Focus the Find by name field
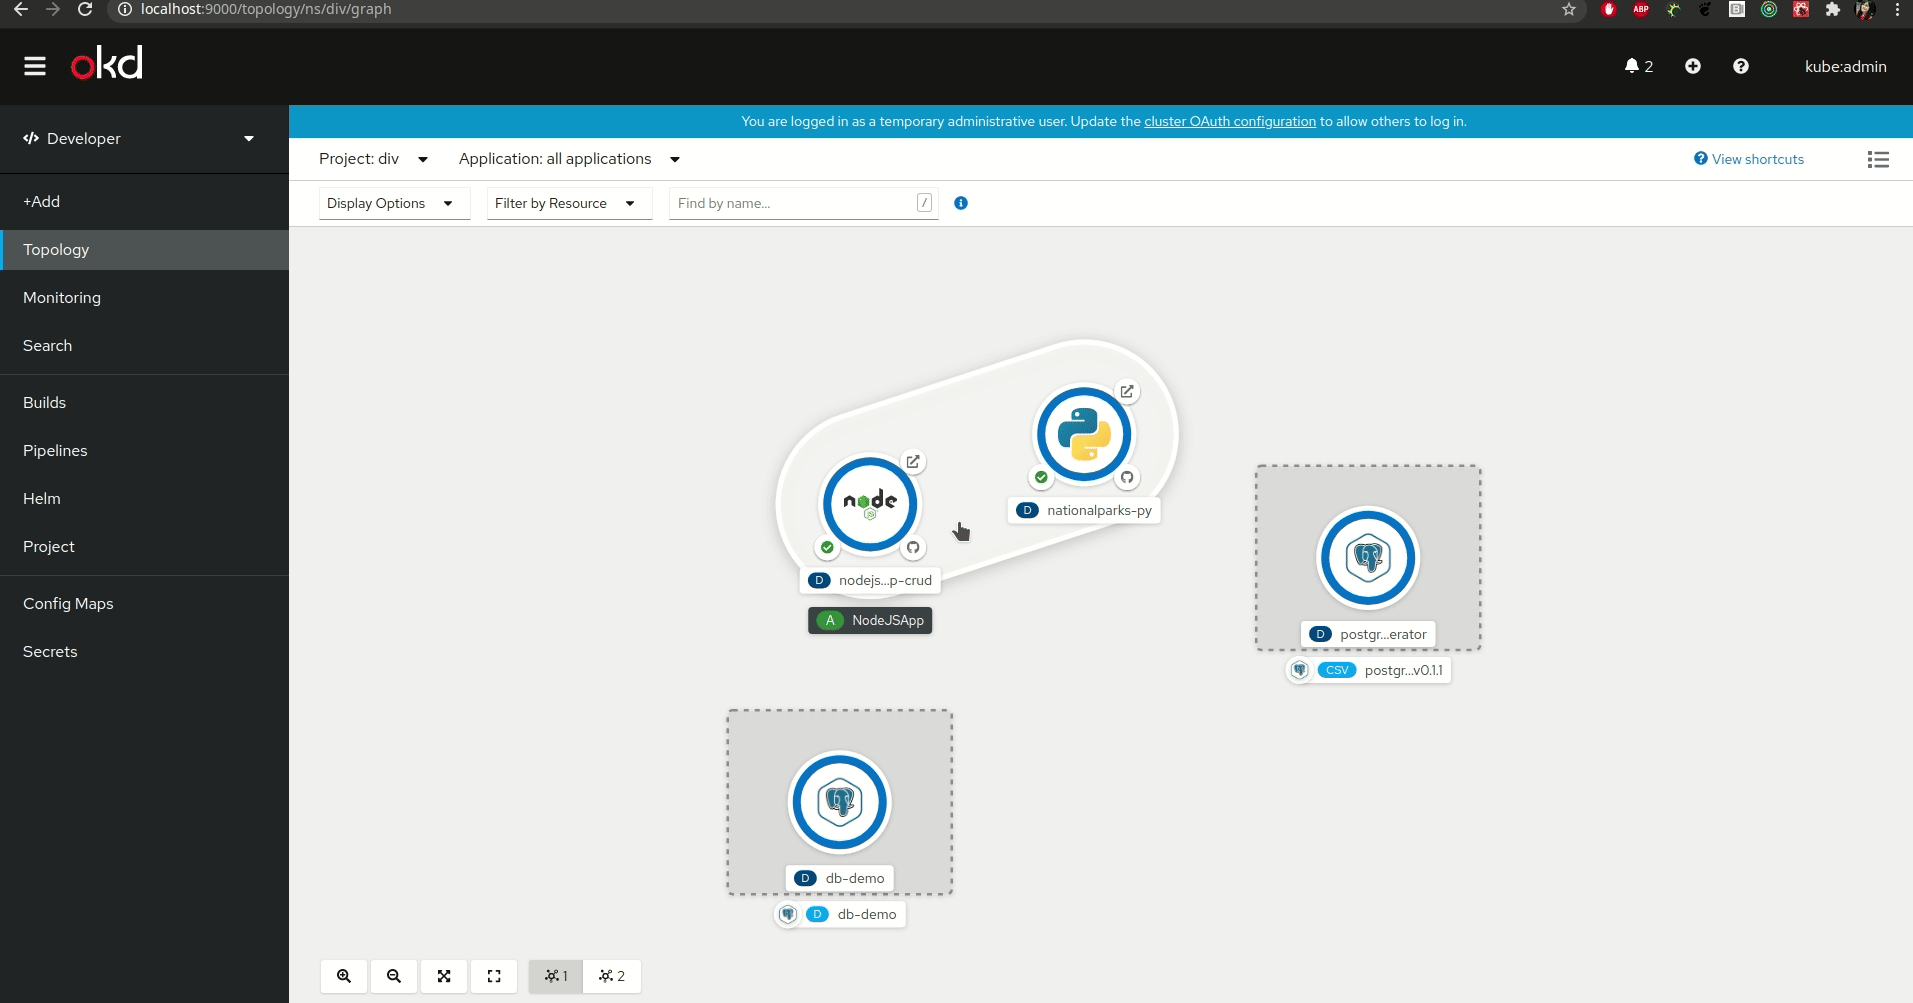 tap(803, 203)
